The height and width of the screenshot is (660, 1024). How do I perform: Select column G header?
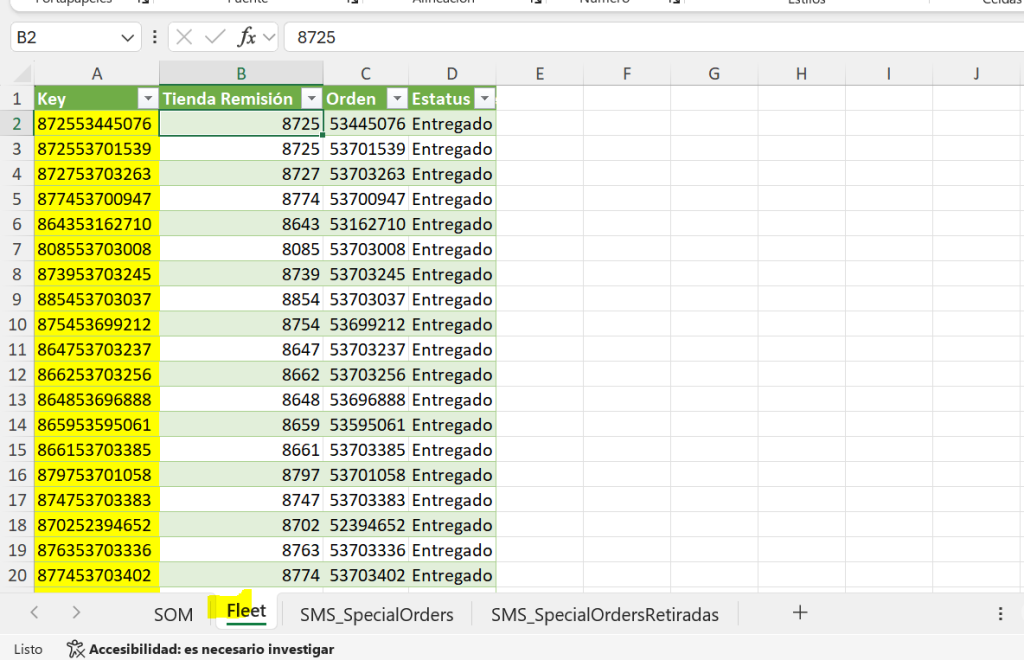(x=714, y=74)
